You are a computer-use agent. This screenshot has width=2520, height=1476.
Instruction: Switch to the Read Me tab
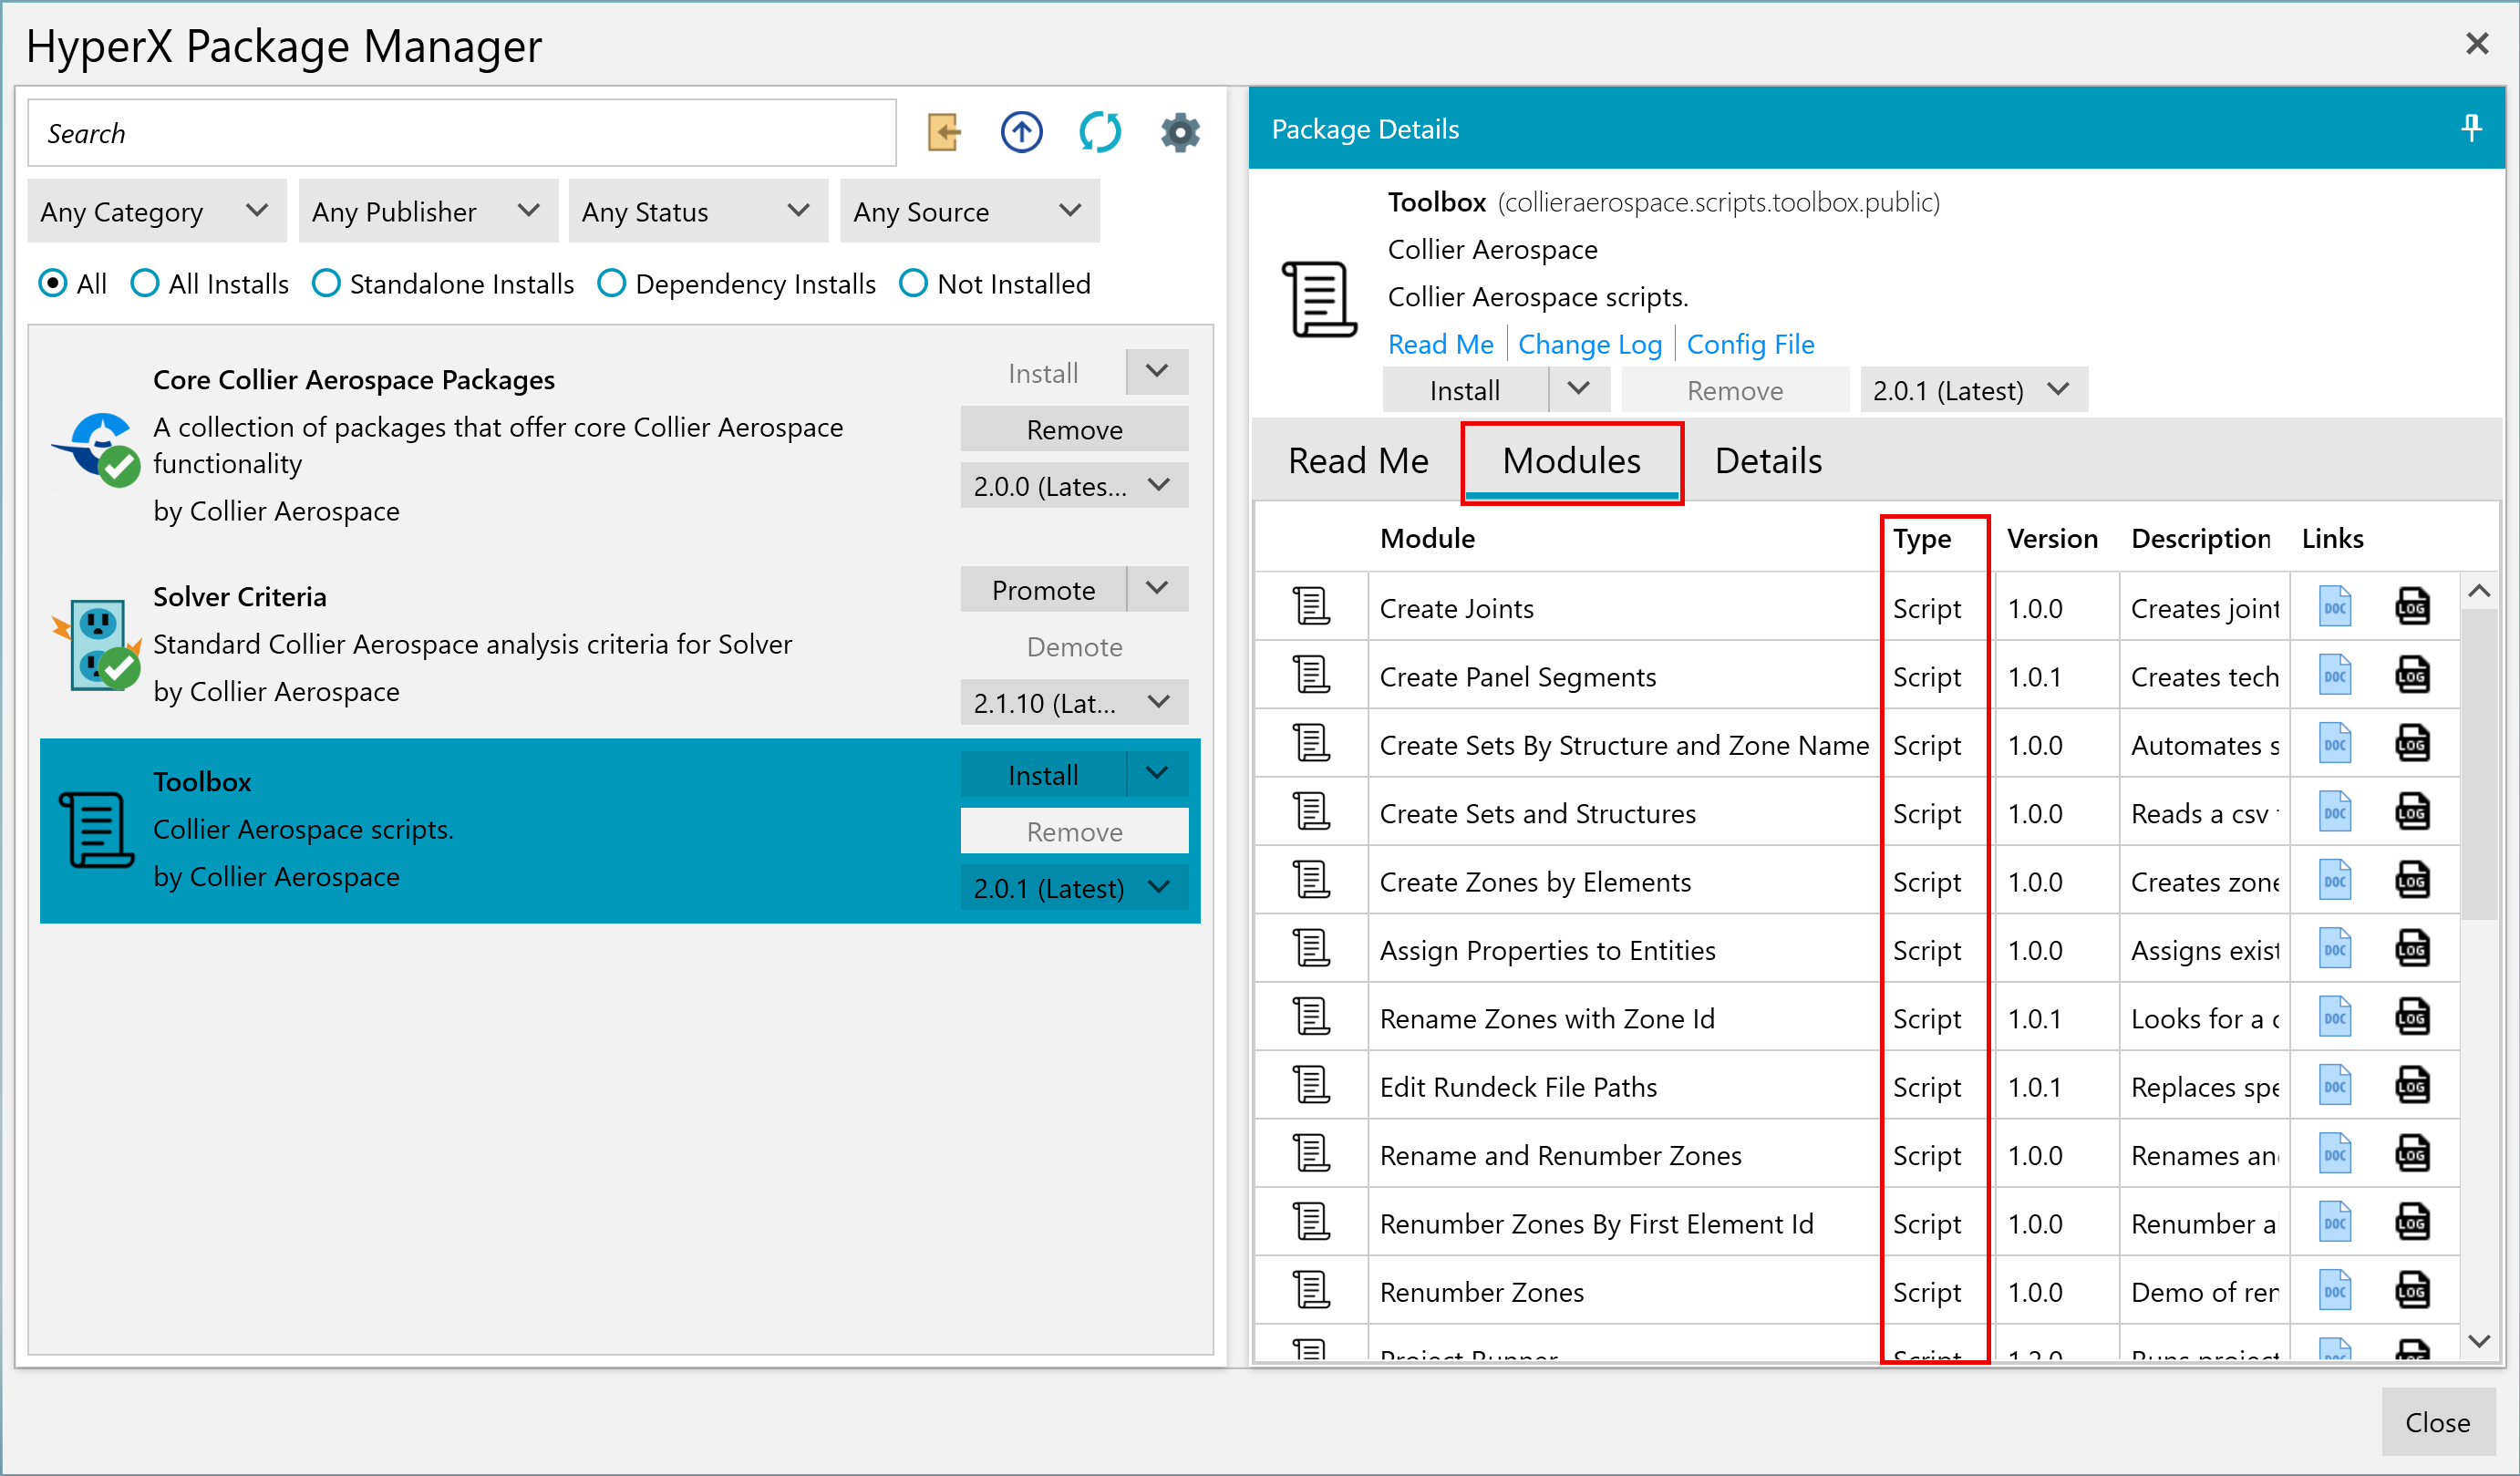(1358, 461)
